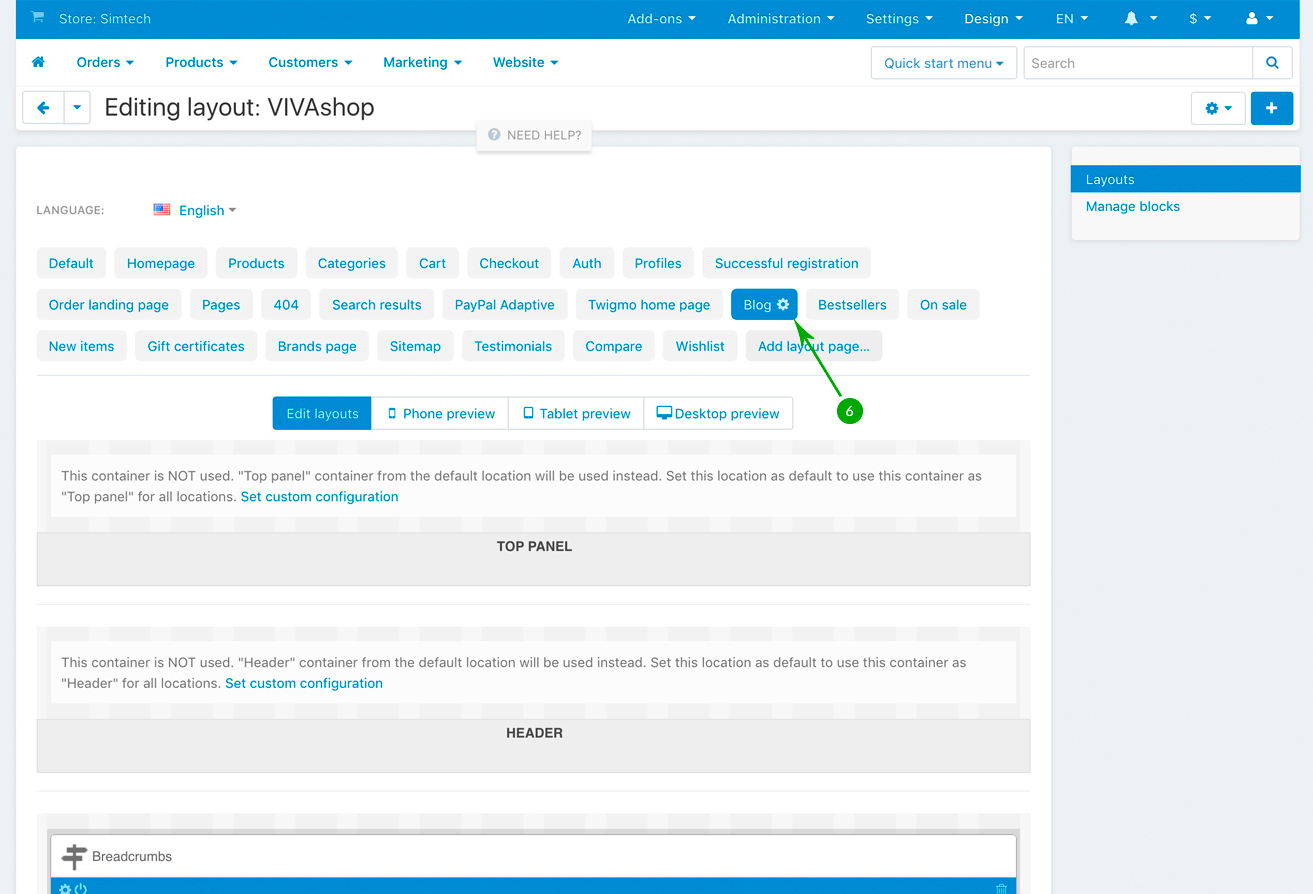This screenshot has width=1313, height=894.
Task: Open the currency $ dropdown
Action: click(x=1200, y=19)
